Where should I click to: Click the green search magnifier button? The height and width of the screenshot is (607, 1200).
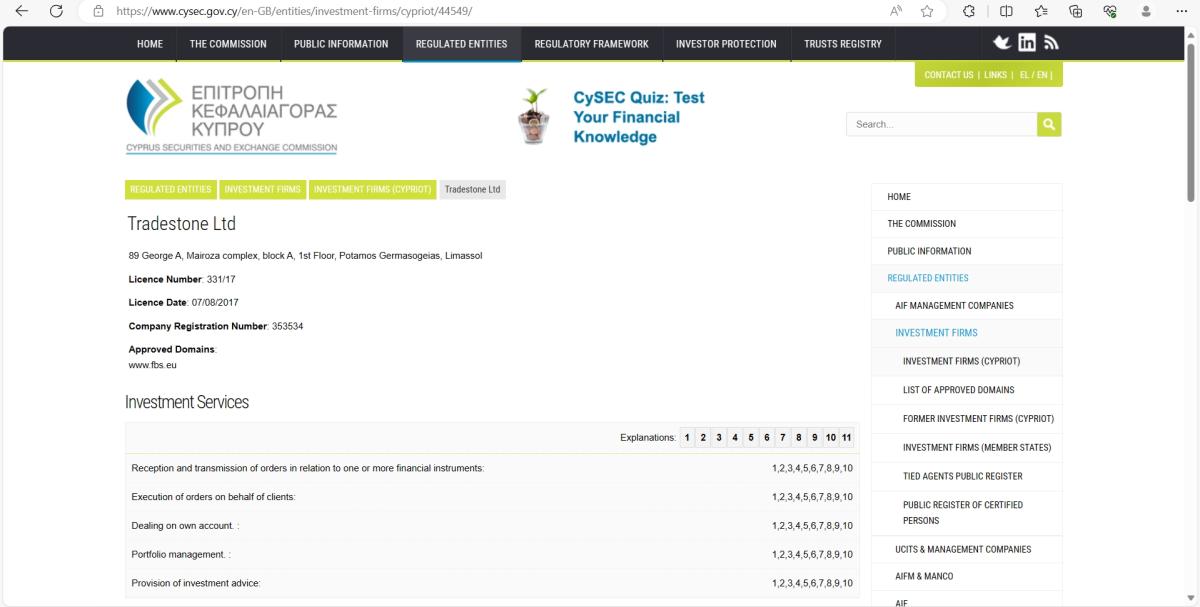point(1049,124)
